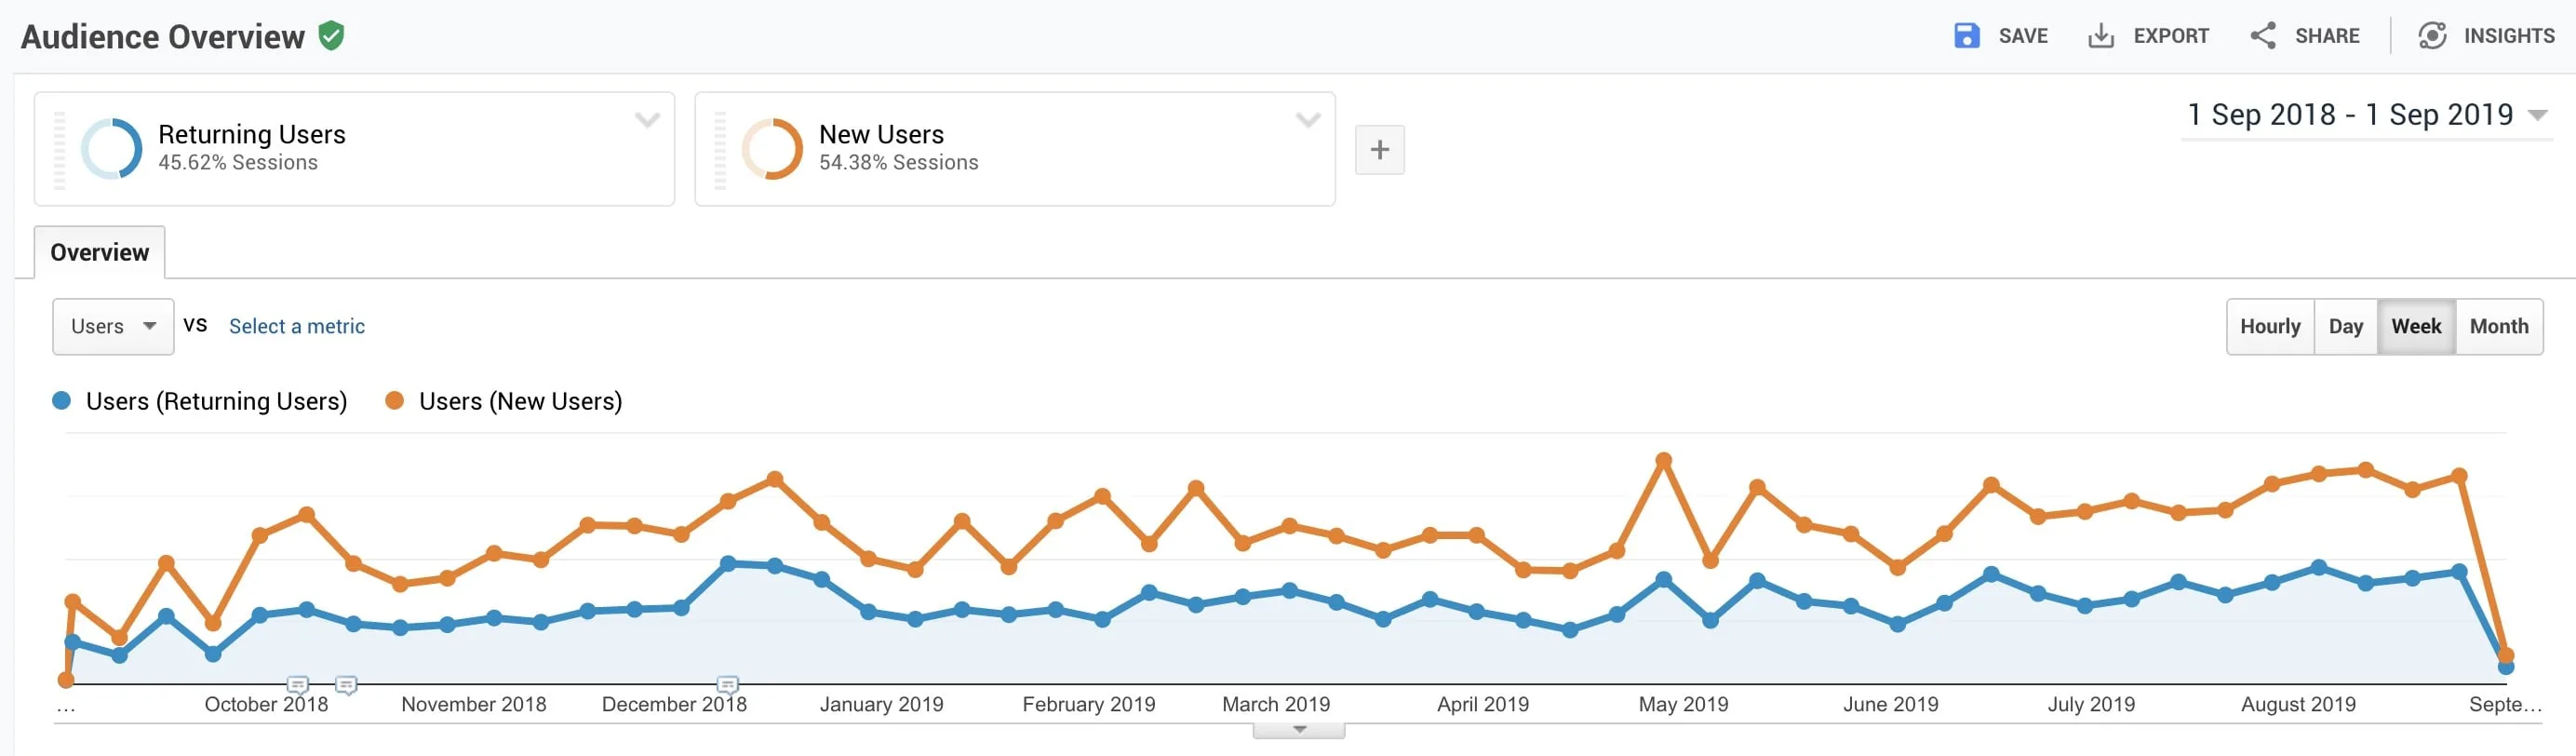Click the New Users donut icon
The image size is (2576, 756).
coord(772,149)
